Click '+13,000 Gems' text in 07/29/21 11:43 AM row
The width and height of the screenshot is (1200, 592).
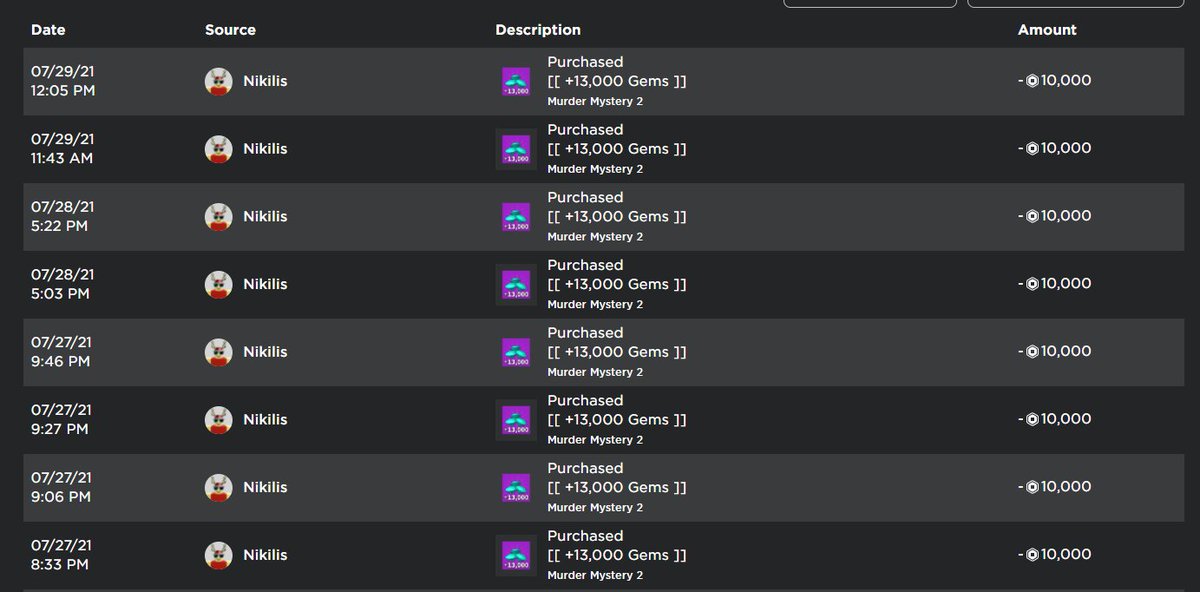pos(617,149)
